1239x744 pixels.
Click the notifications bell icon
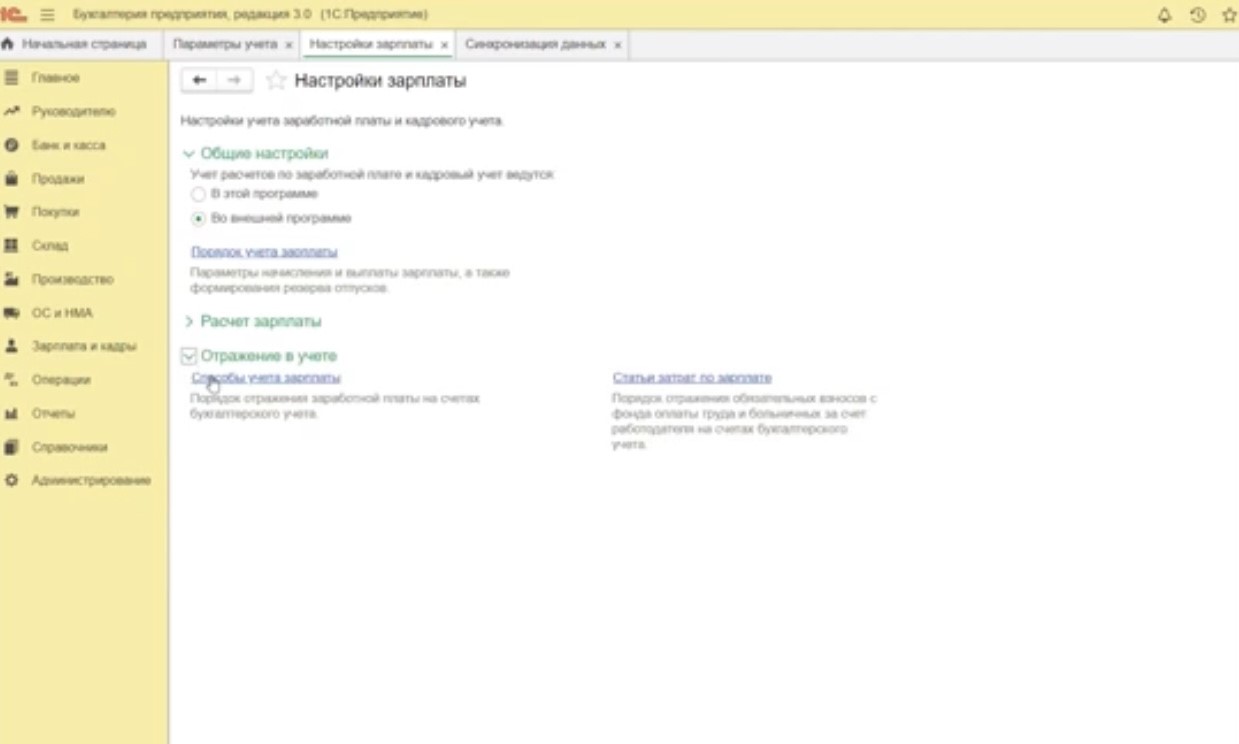[1164, 15]
